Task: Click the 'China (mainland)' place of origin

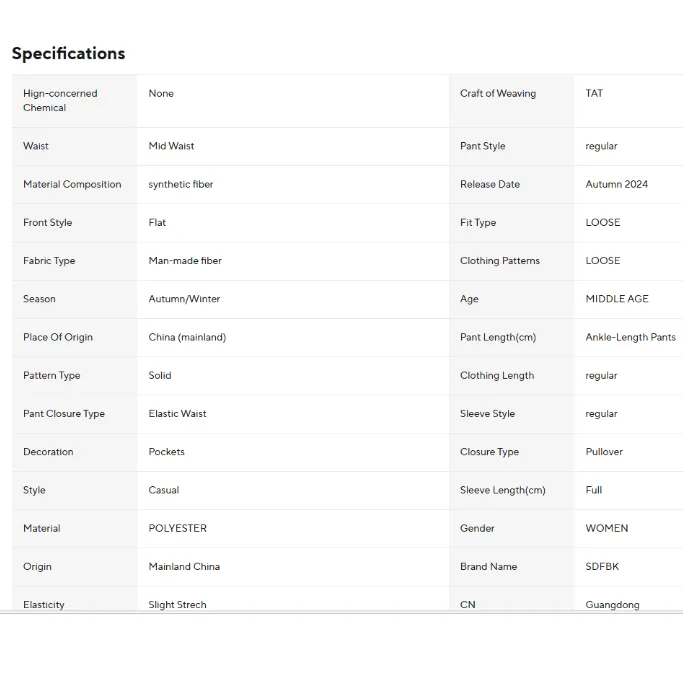Action: click(187, 337)
